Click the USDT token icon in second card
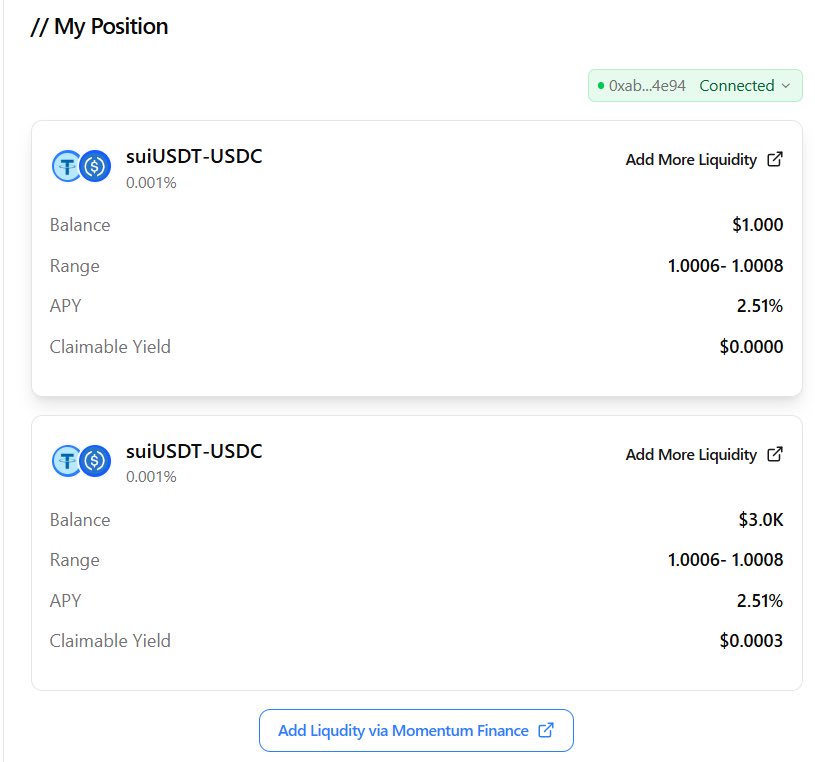This screenshot has width=815, height=762. [67, 461]
